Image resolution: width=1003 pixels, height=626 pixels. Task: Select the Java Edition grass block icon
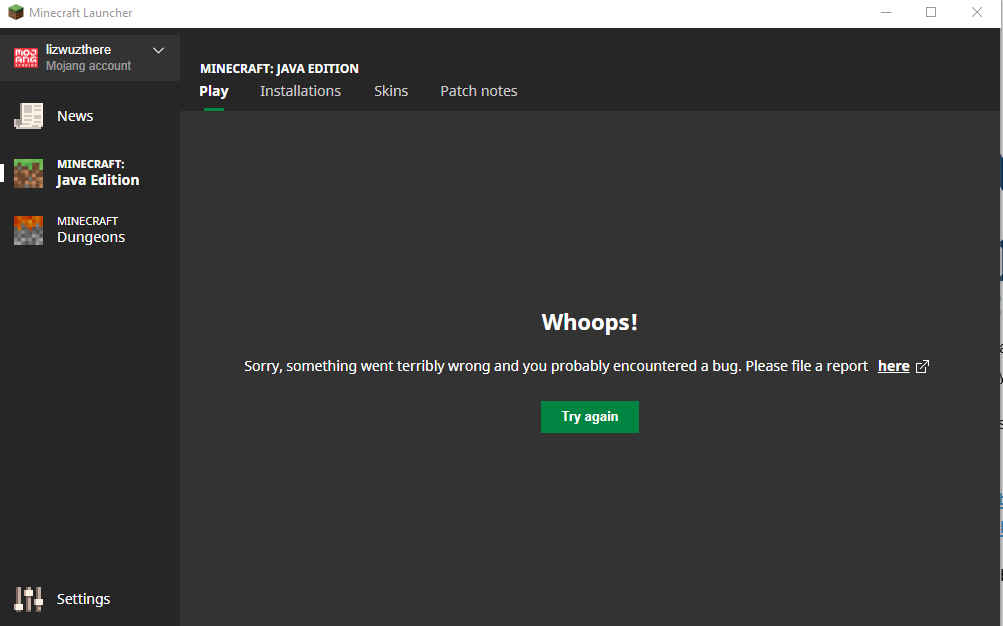click(29, 173)
